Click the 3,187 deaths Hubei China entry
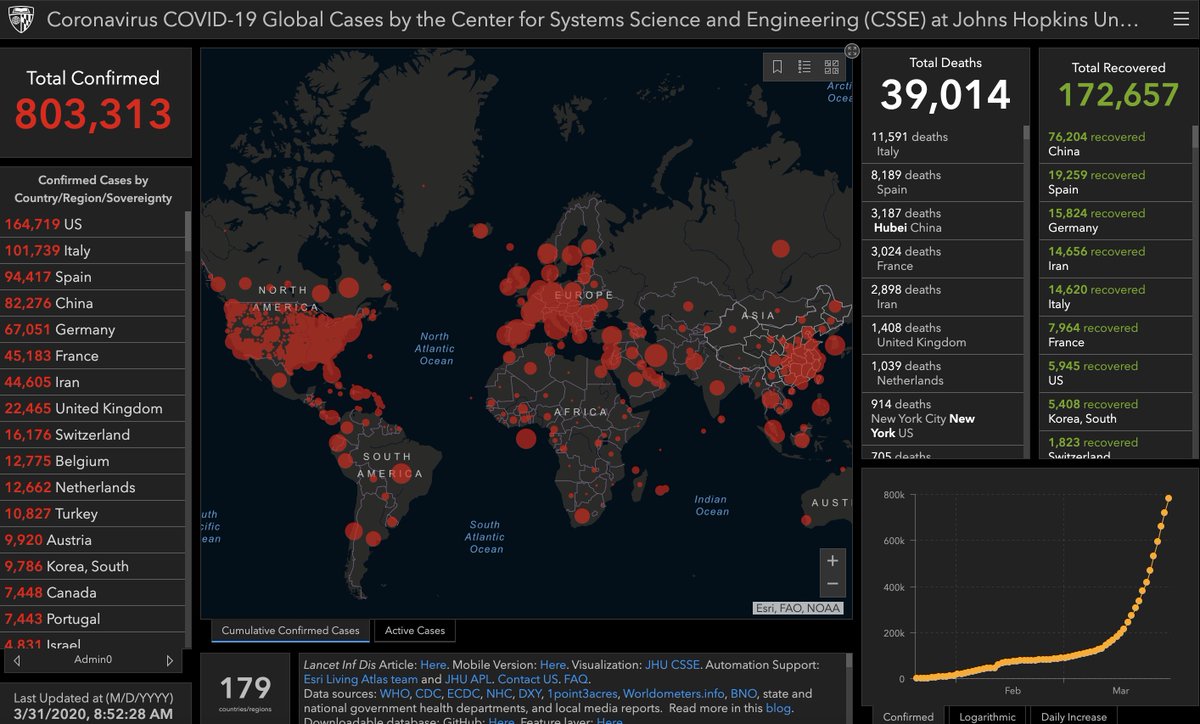Image resolution: width=1200 pixels, height=724 pixels. [x=942, y=220]
